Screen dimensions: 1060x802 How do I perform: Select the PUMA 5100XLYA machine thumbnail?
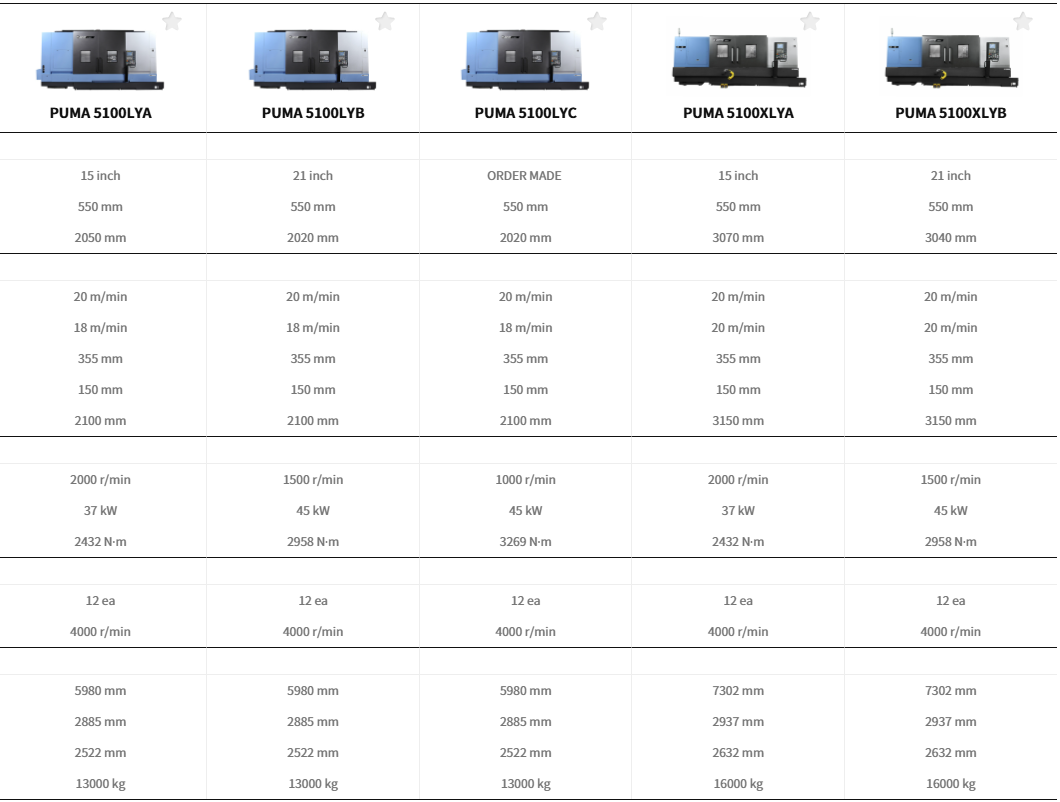click(738, 60)
